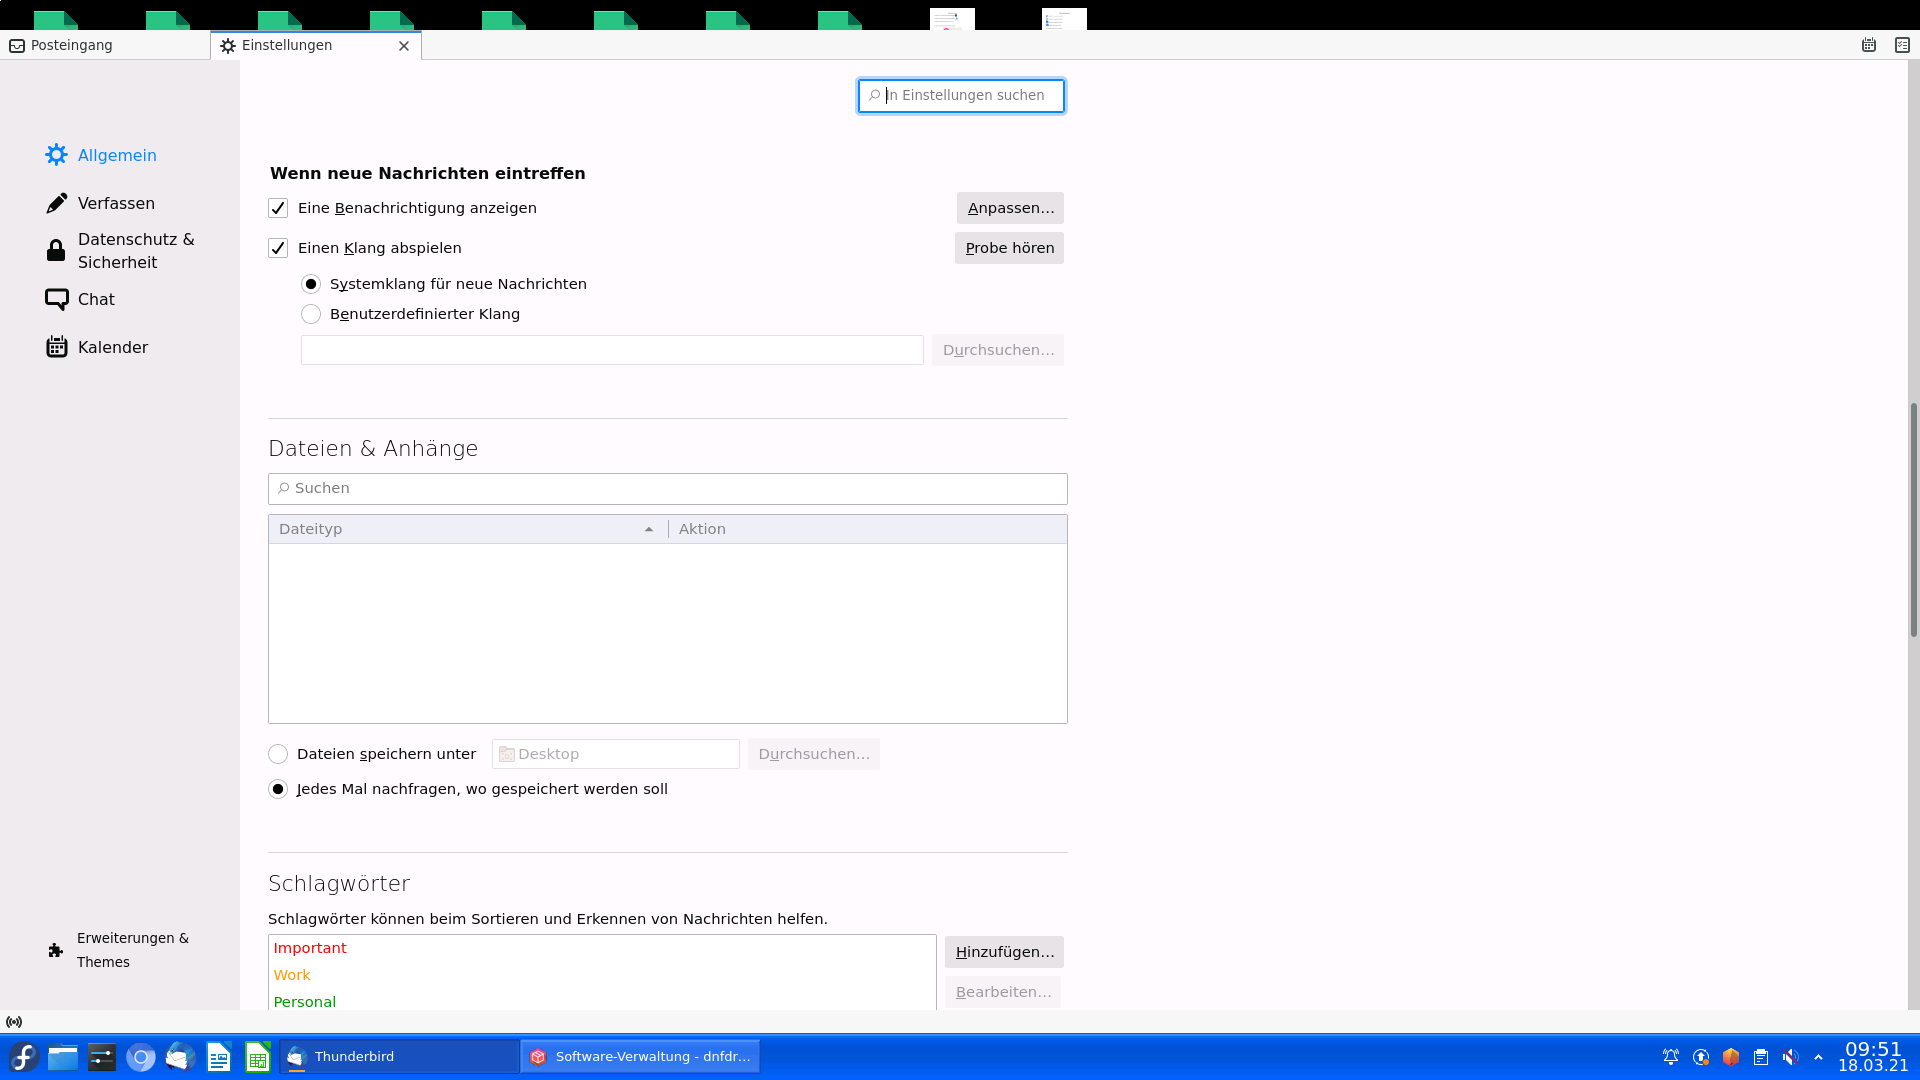Click the Suchen field in Dateien & Anhänge
The width and height of the screenshot is (1920, 1080).
[667, 488]
